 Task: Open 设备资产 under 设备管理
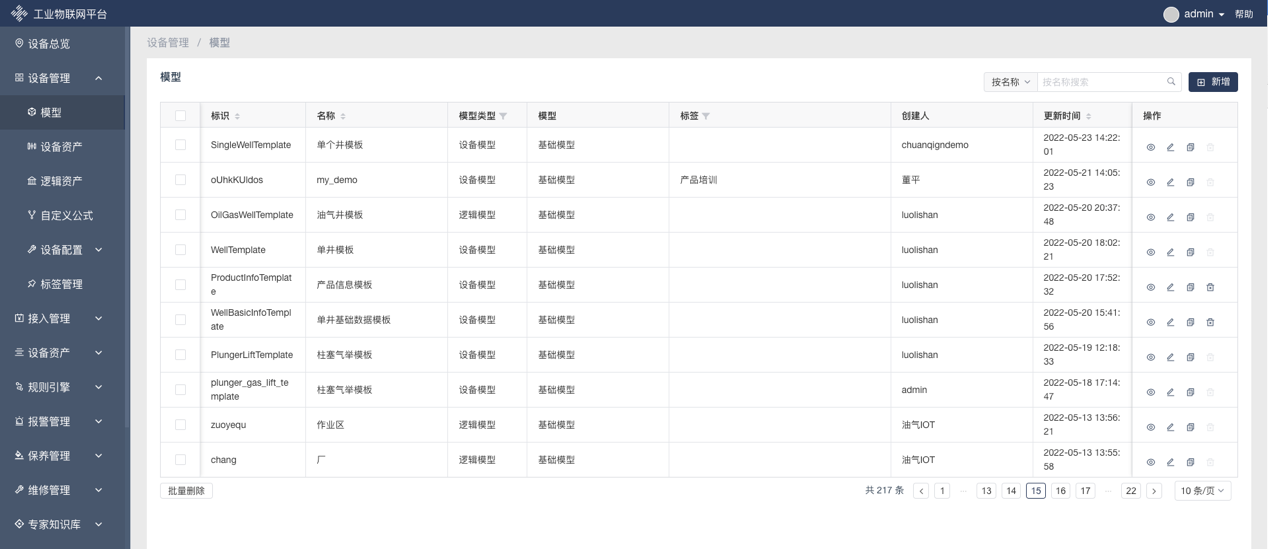(x=61, y=147)
